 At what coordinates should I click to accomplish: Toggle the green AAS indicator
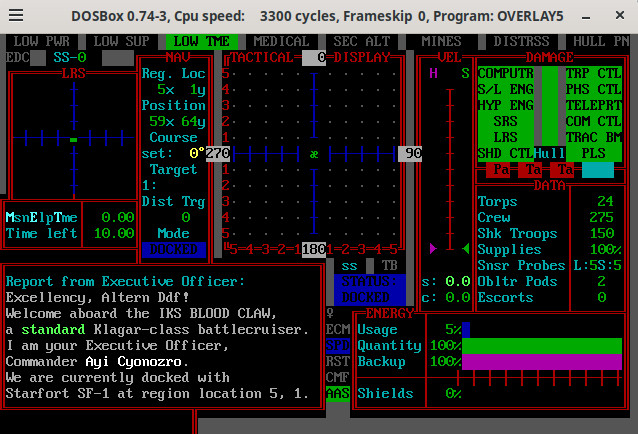pyautogui.click(x=338, y=393)
